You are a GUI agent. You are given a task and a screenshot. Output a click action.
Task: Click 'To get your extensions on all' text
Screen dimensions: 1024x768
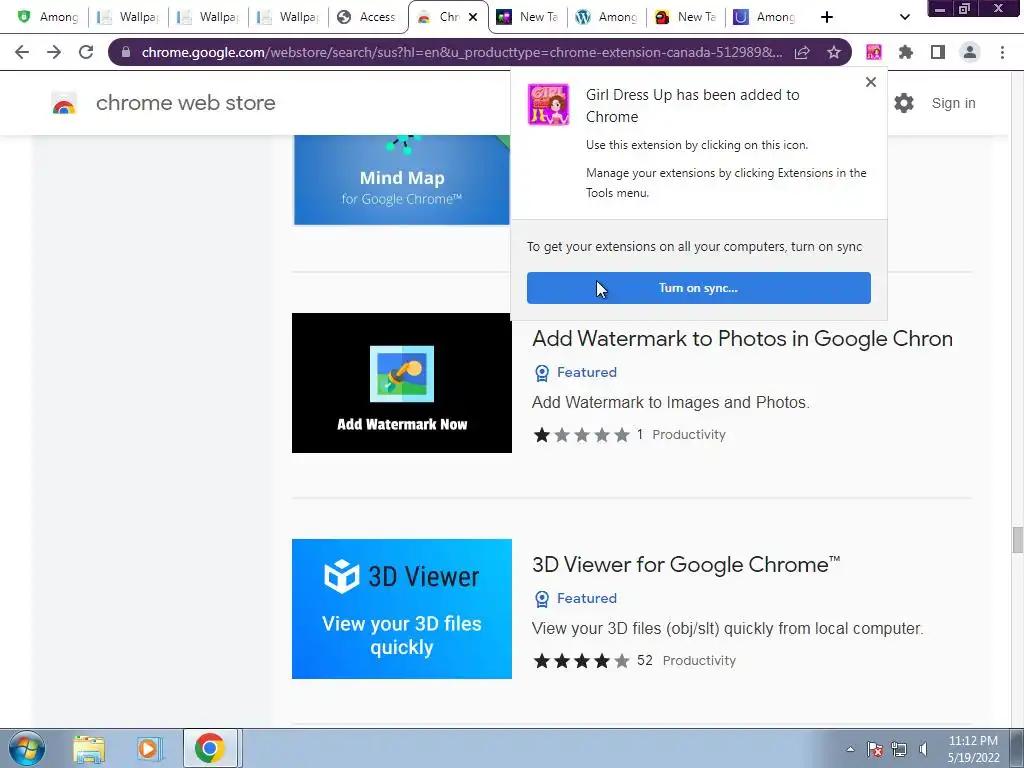(695, 247)
